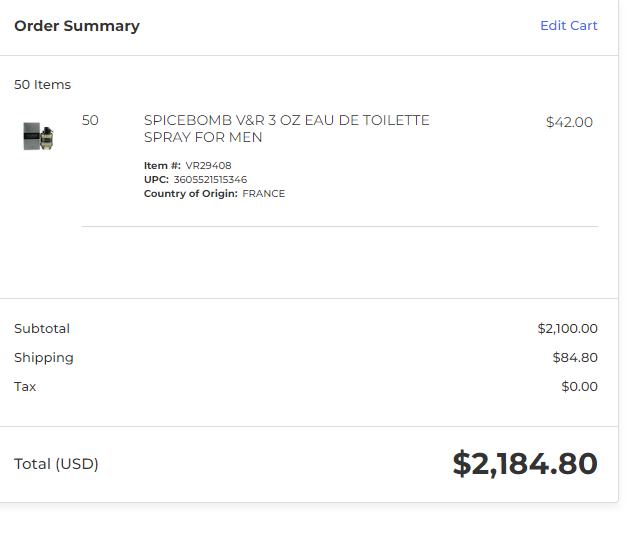Click the $2,100.00 subtotal amount

[x=567, y=329]
